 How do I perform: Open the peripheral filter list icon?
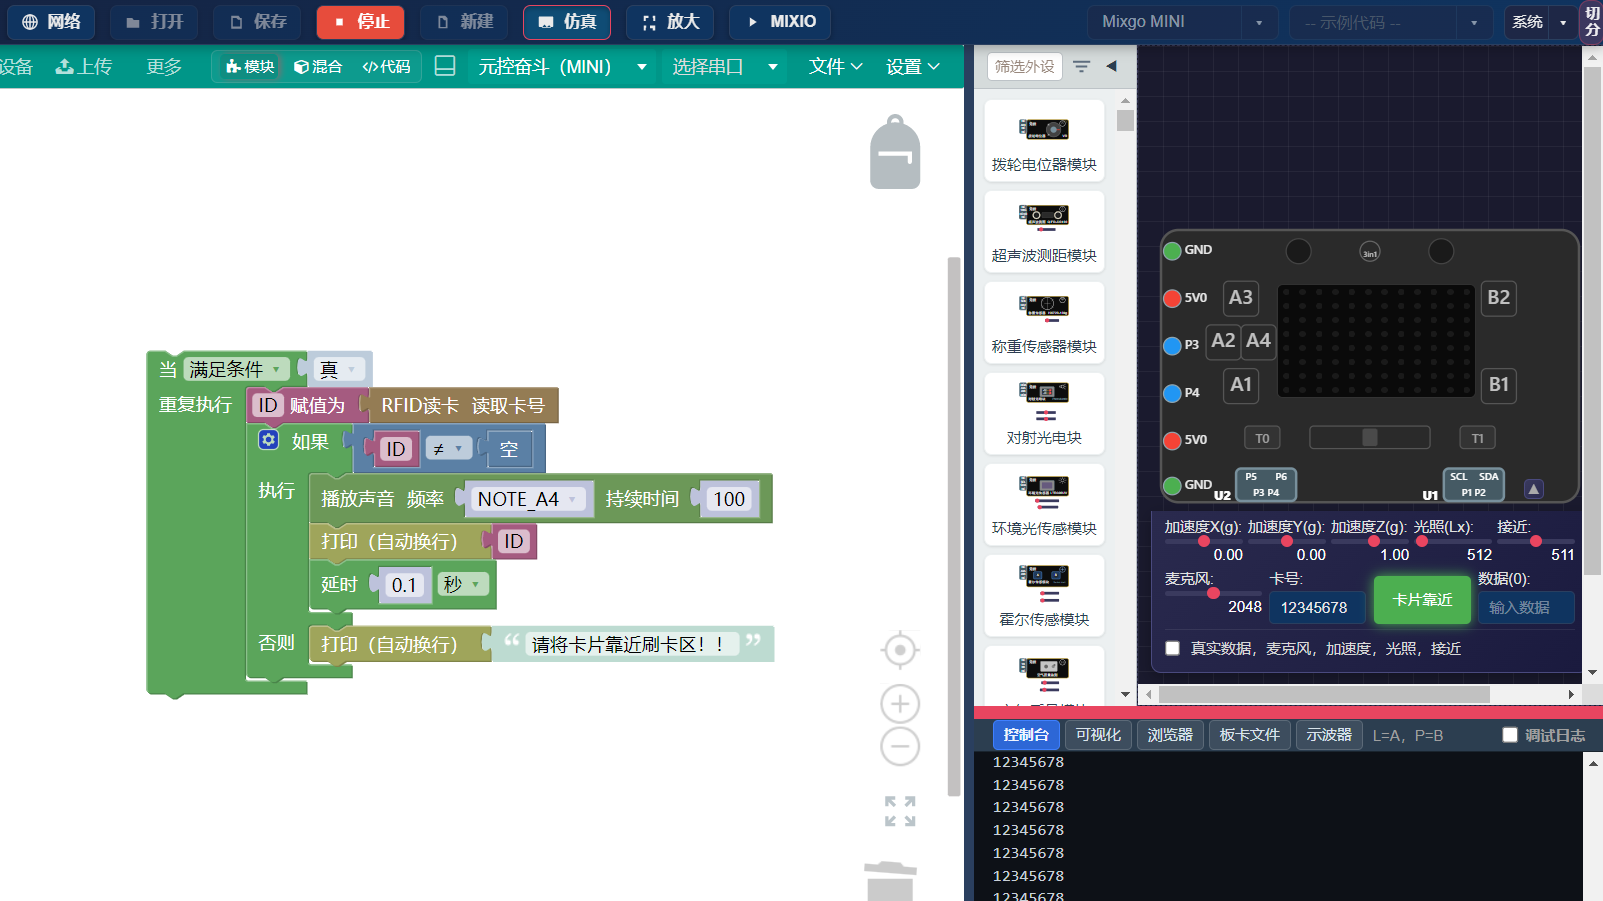pyautogui.click(x=1082, y=66)
